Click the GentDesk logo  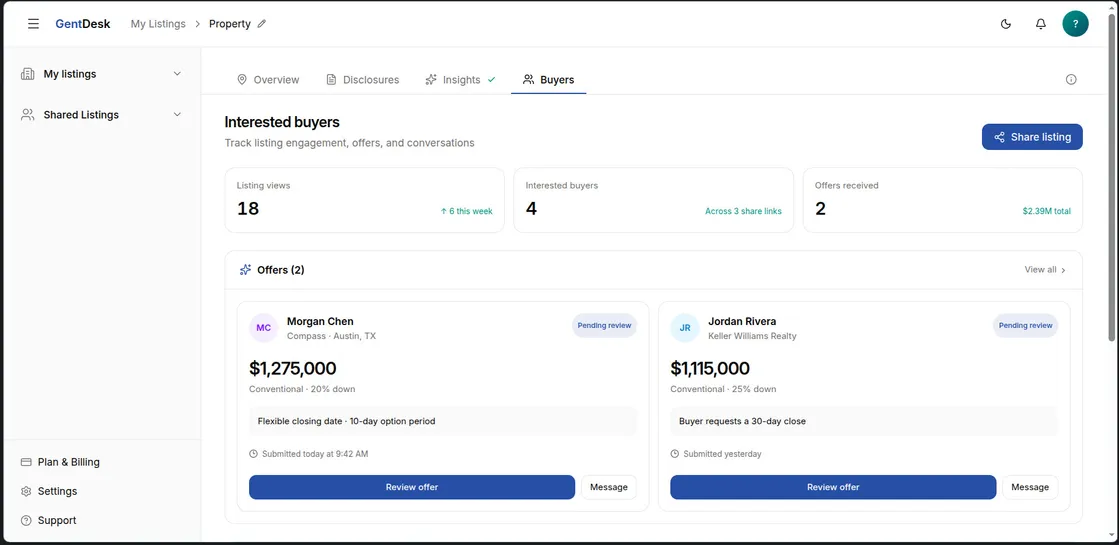pyautogui.click(x=83, y=24)
